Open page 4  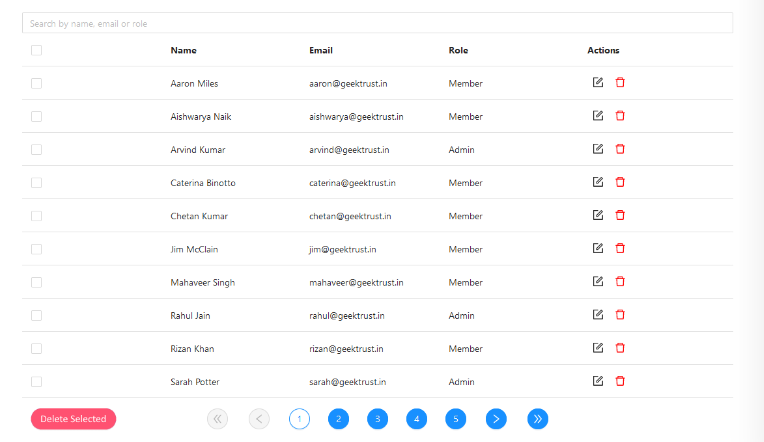click(x=416, y=419)
